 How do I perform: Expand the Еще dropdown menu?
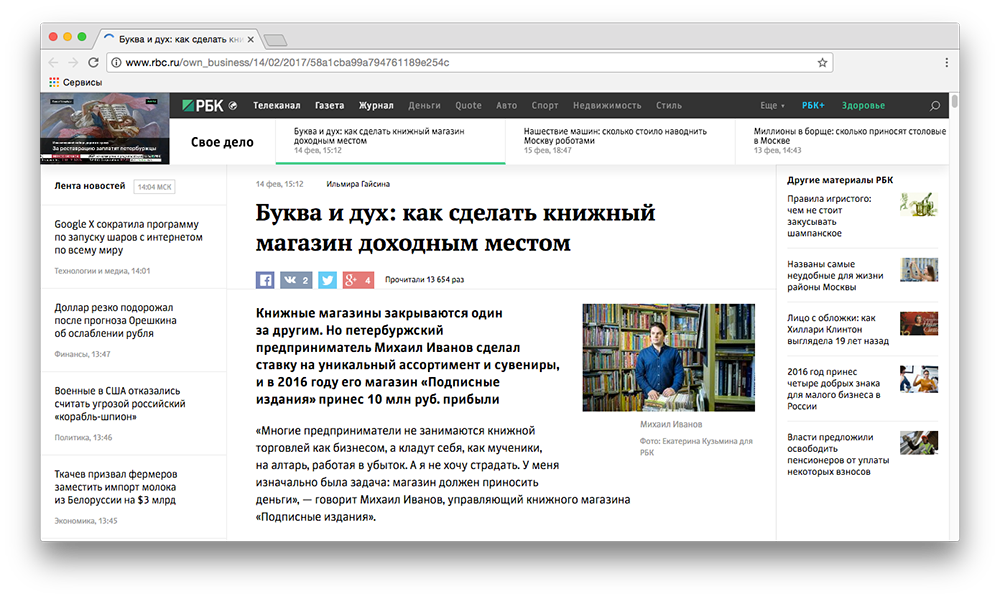click(x=772, y=106)
